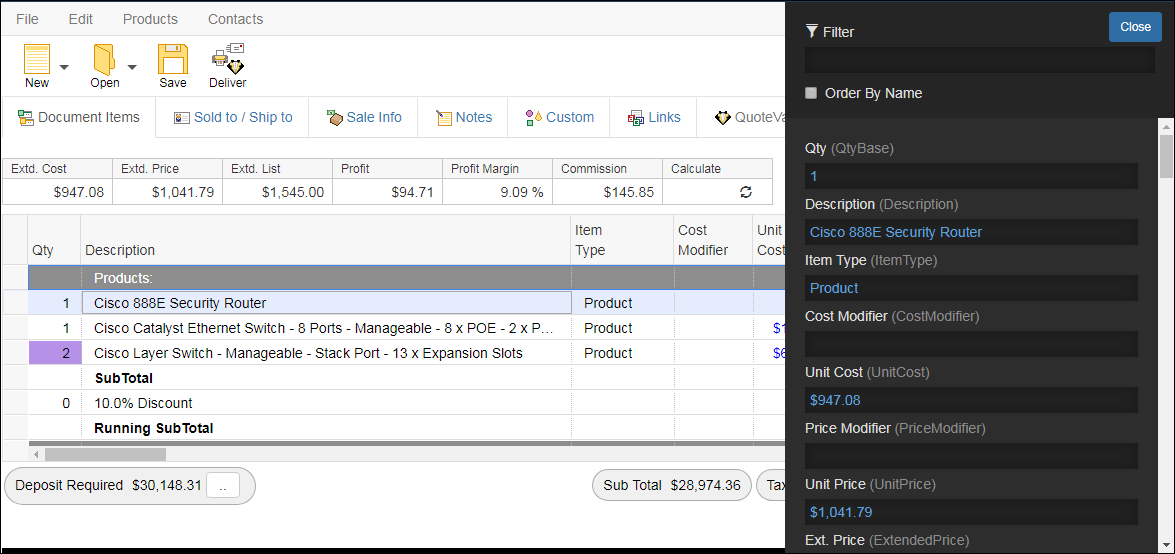1175x554 pixels.
Task: Click the Cost Modifier column header
Action: point(713,240)
